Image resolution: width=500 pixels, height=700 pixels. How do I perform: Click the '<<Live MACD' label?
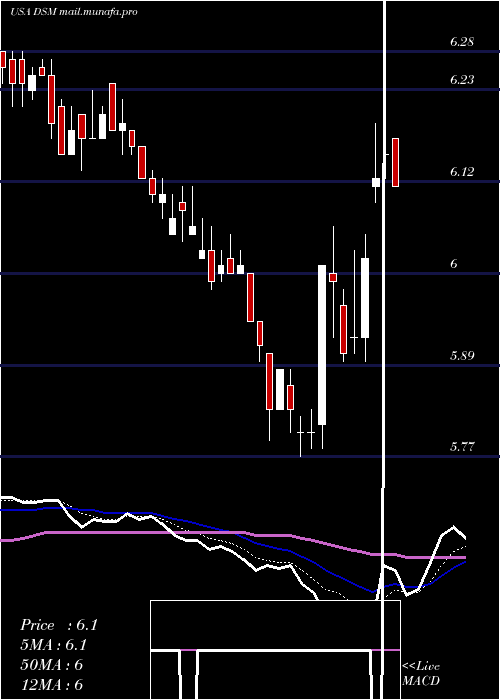tap(421, 673)
